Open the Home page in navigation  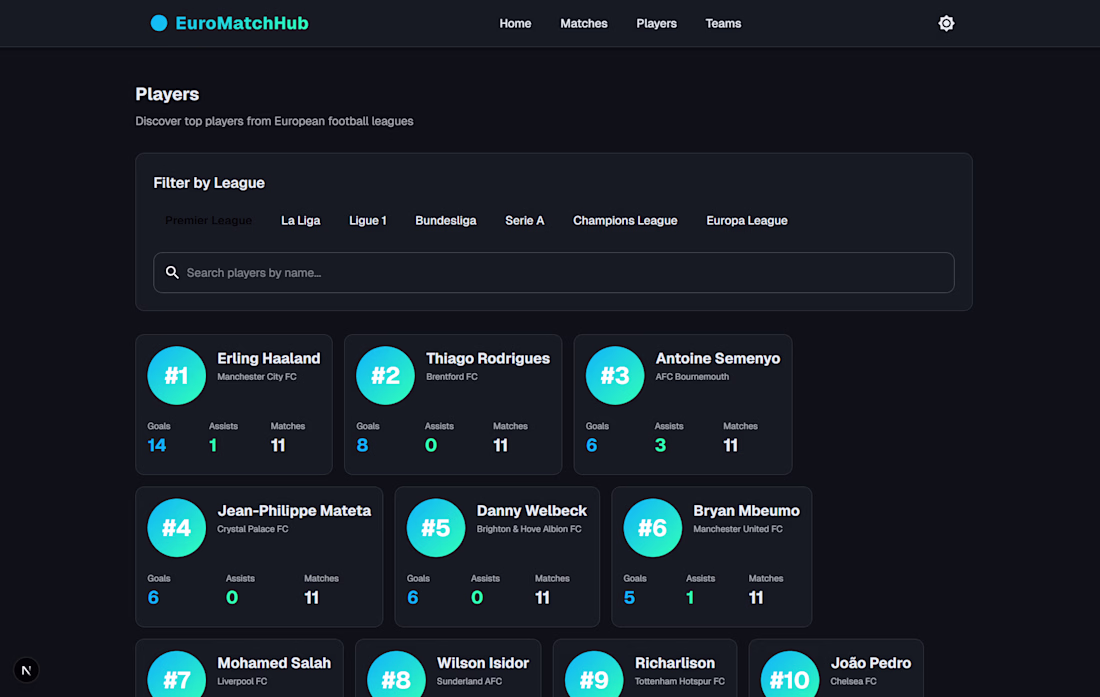tap(515, 23)
